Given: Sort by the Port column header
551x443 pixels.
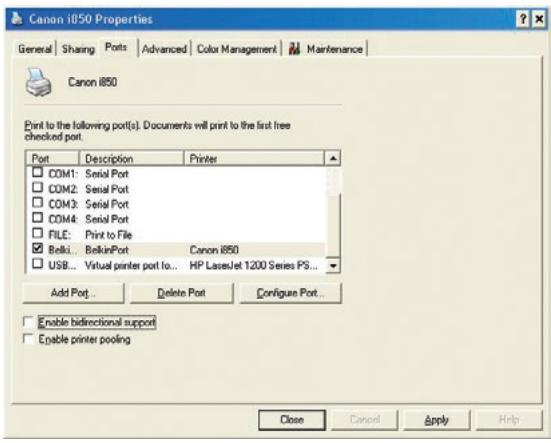Looking at the screenshot, I should [53, 158].
